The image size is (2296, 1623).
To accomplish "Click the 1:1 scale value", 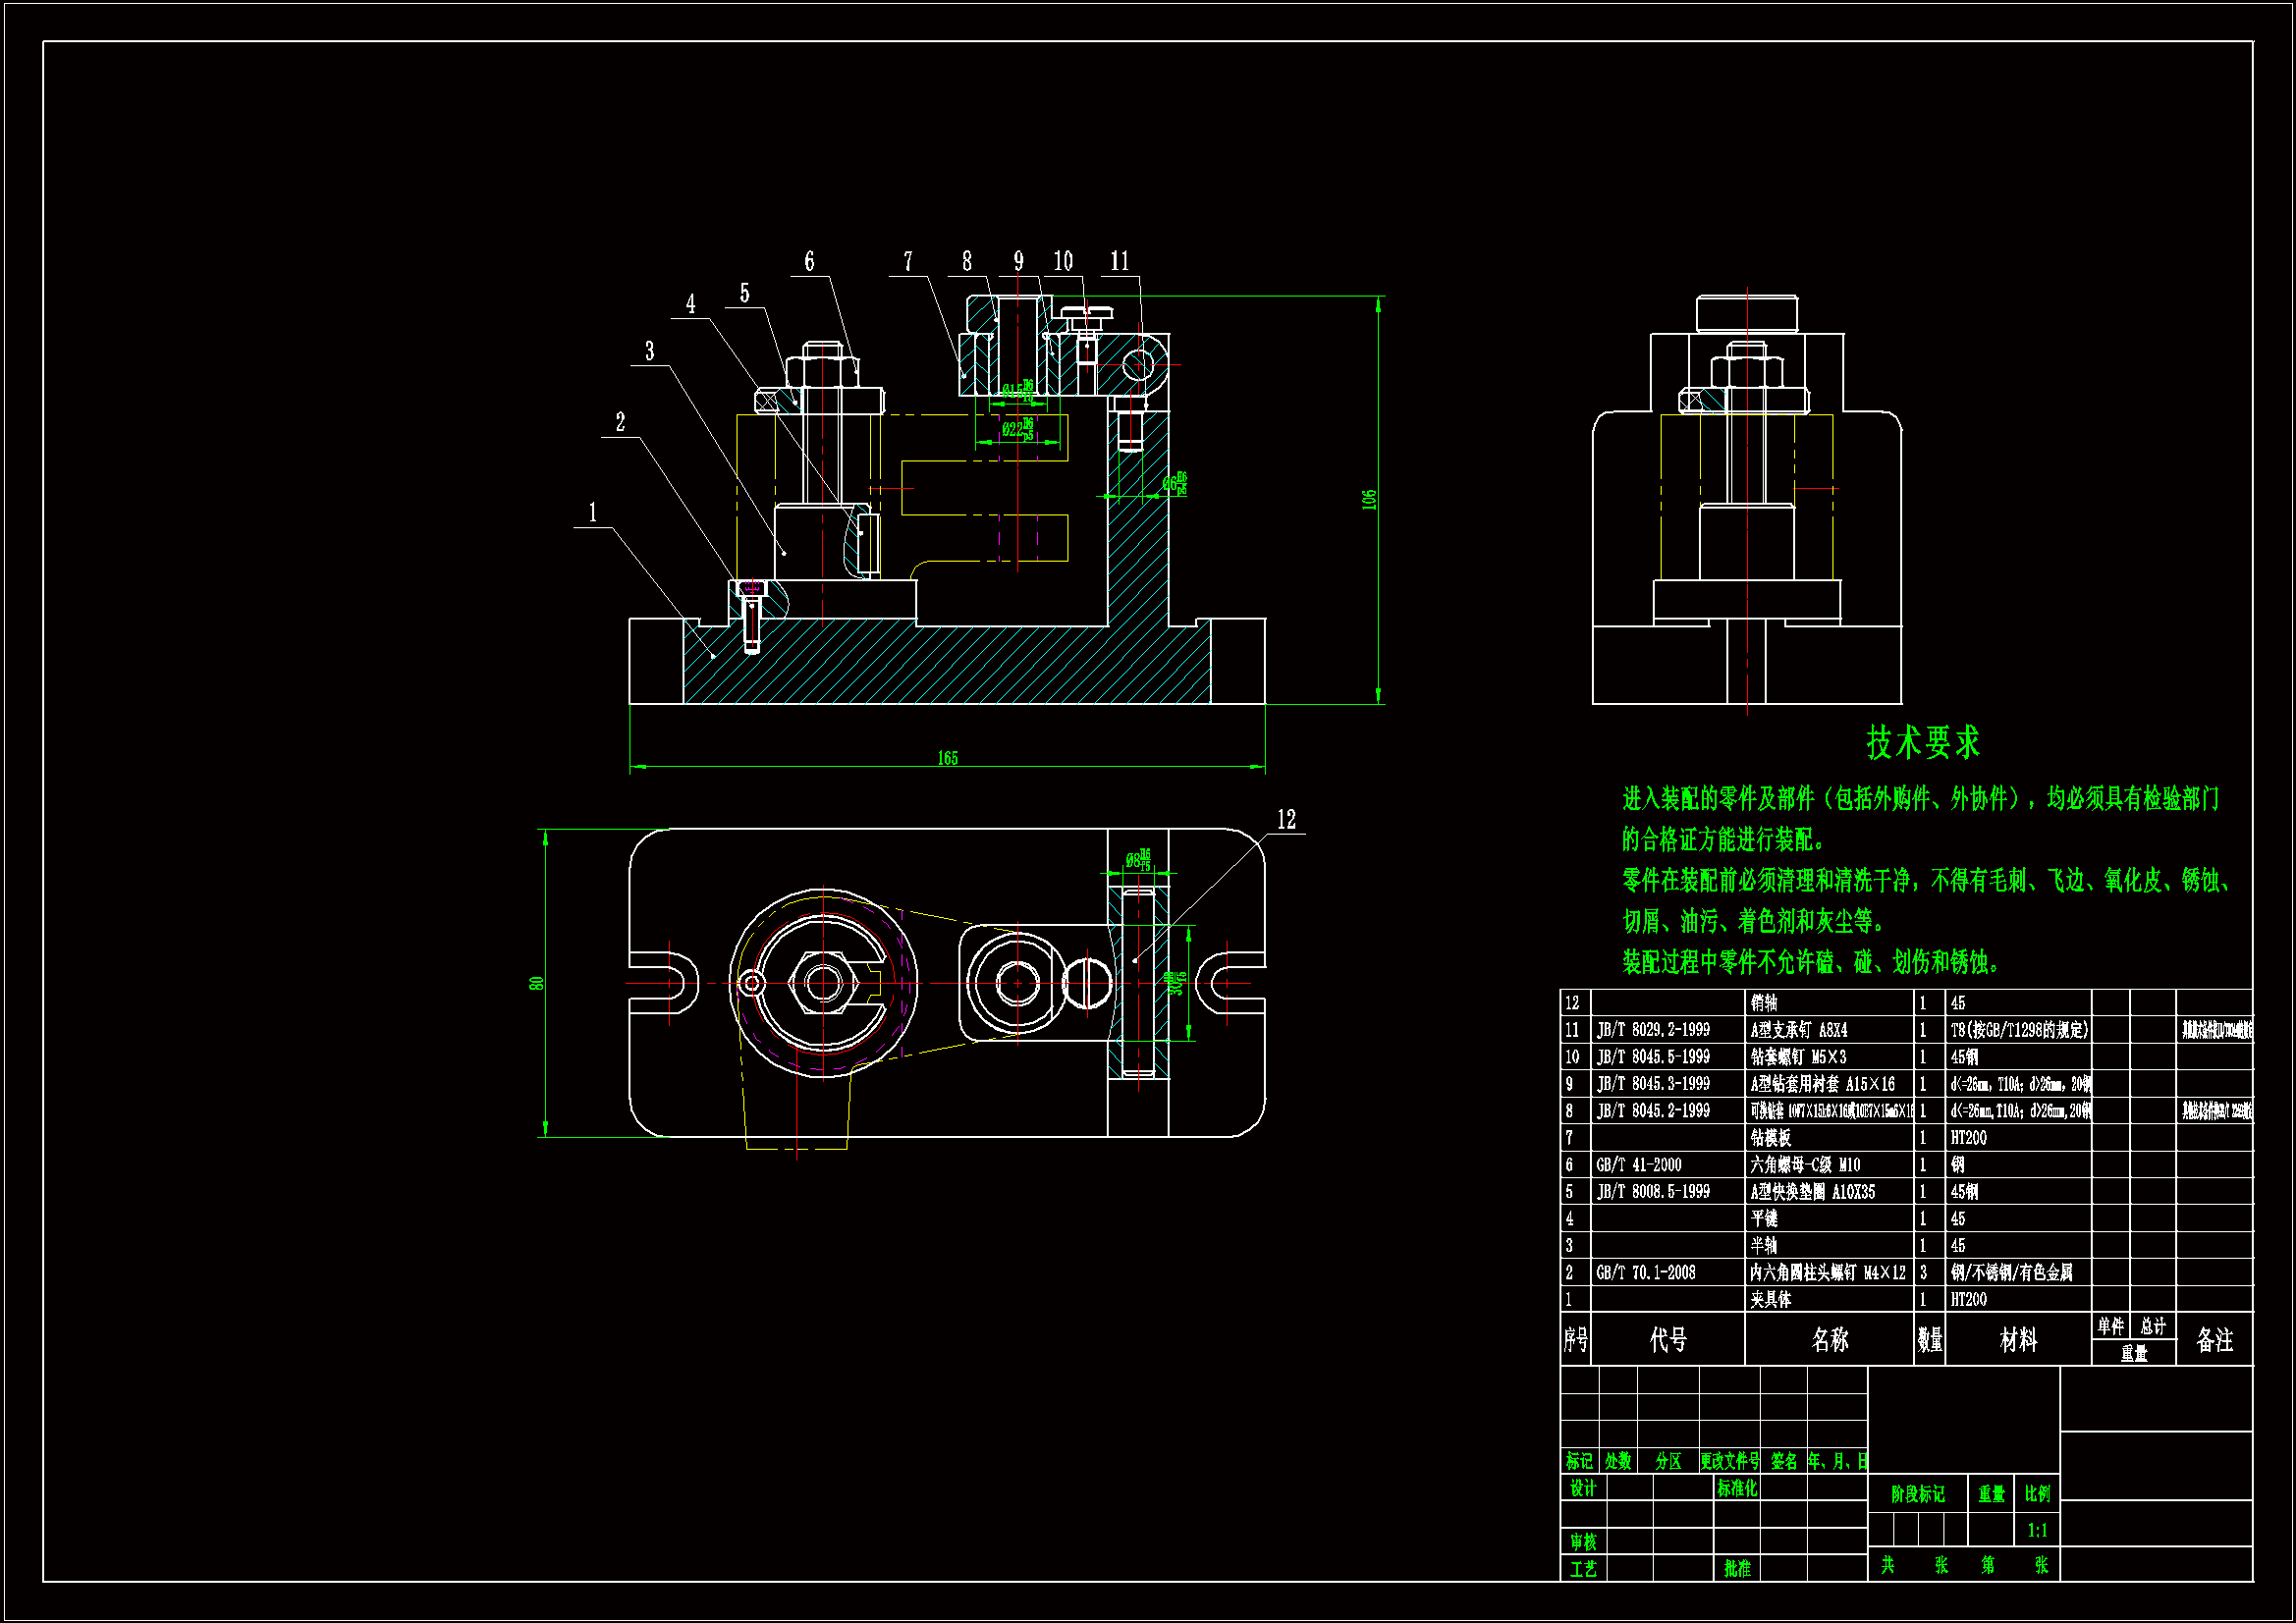I will pyautogui.click(x=2037, y=1531).
